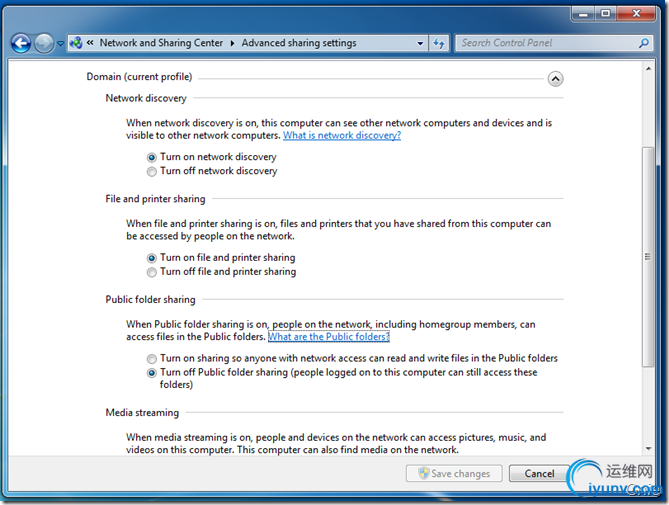Minimize the Advanced sharing settings window

583,14
